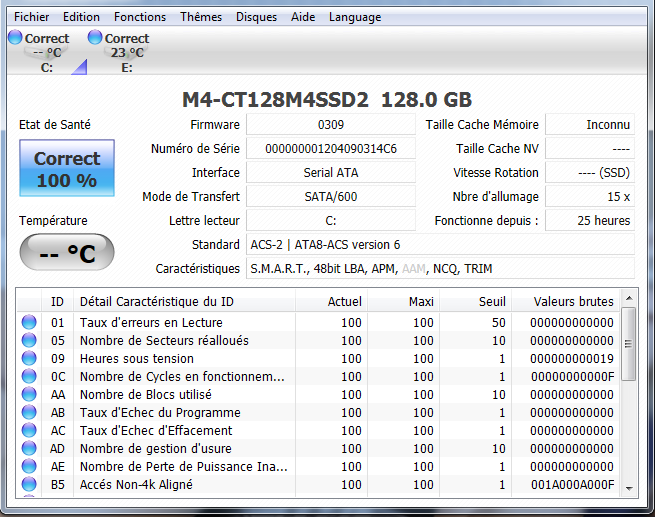This screenshot has width=655, height=517.
Task: Click the blue status orb for drive C:
Action: [x=15, y=38]
